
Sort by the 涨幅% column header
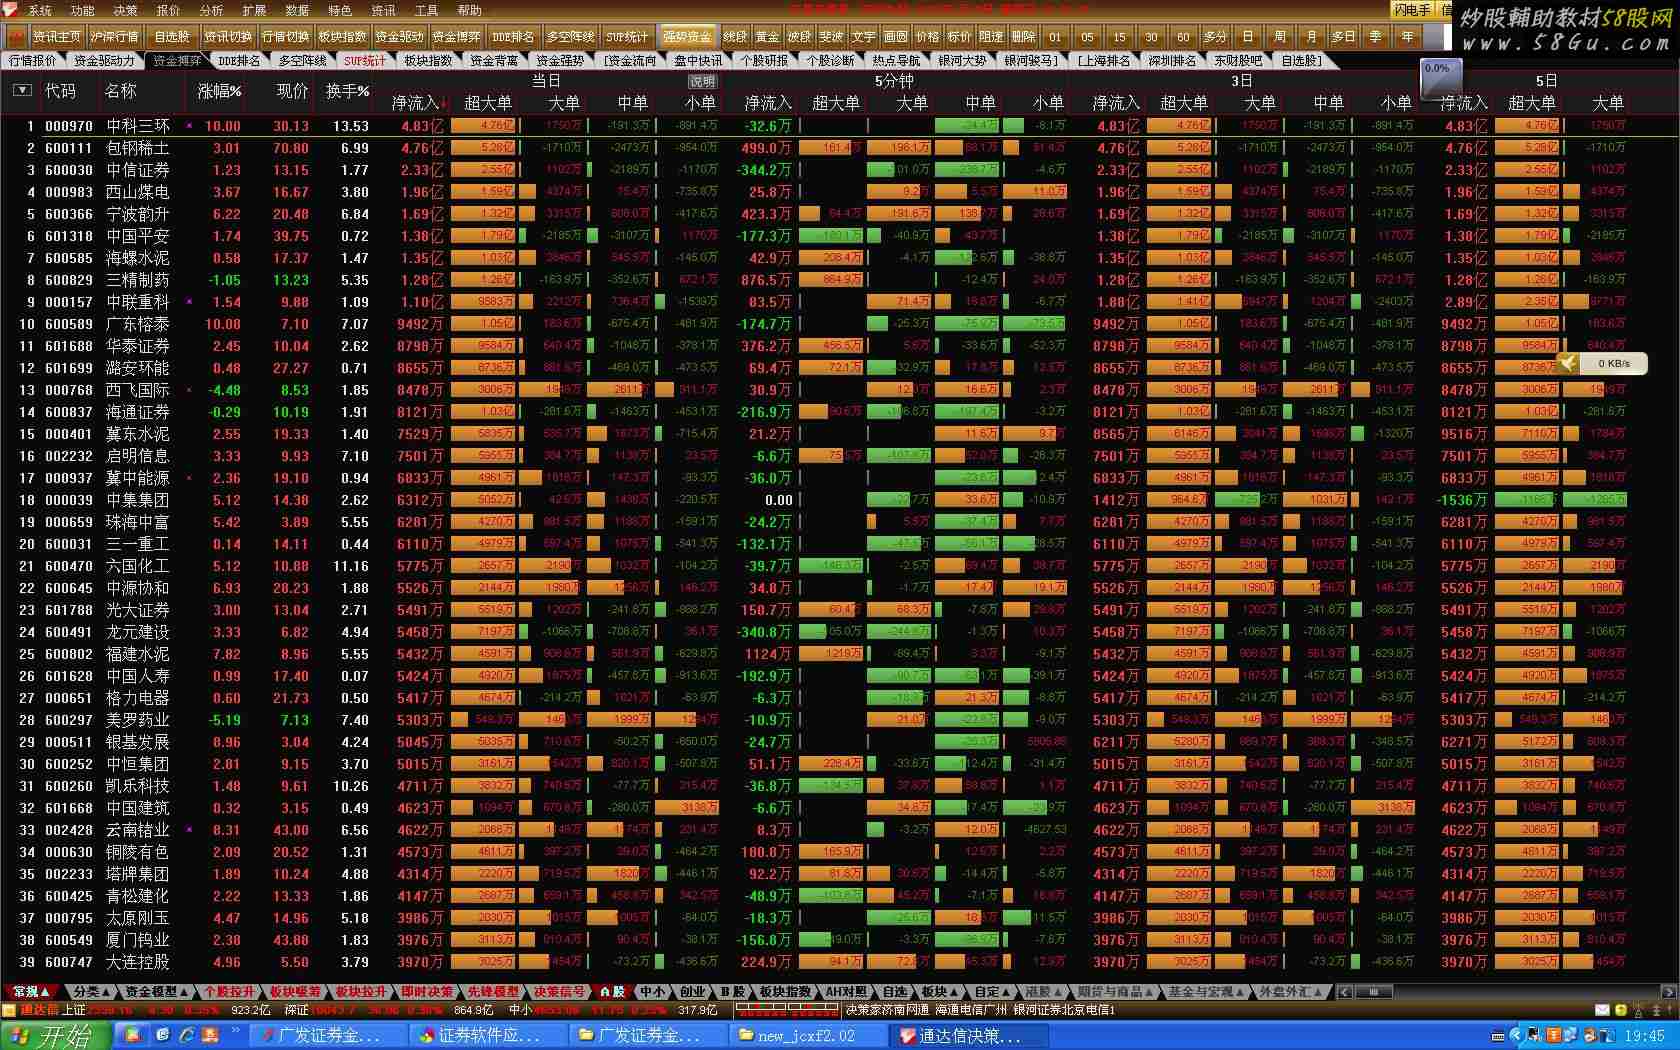click(x=220, y=91)
